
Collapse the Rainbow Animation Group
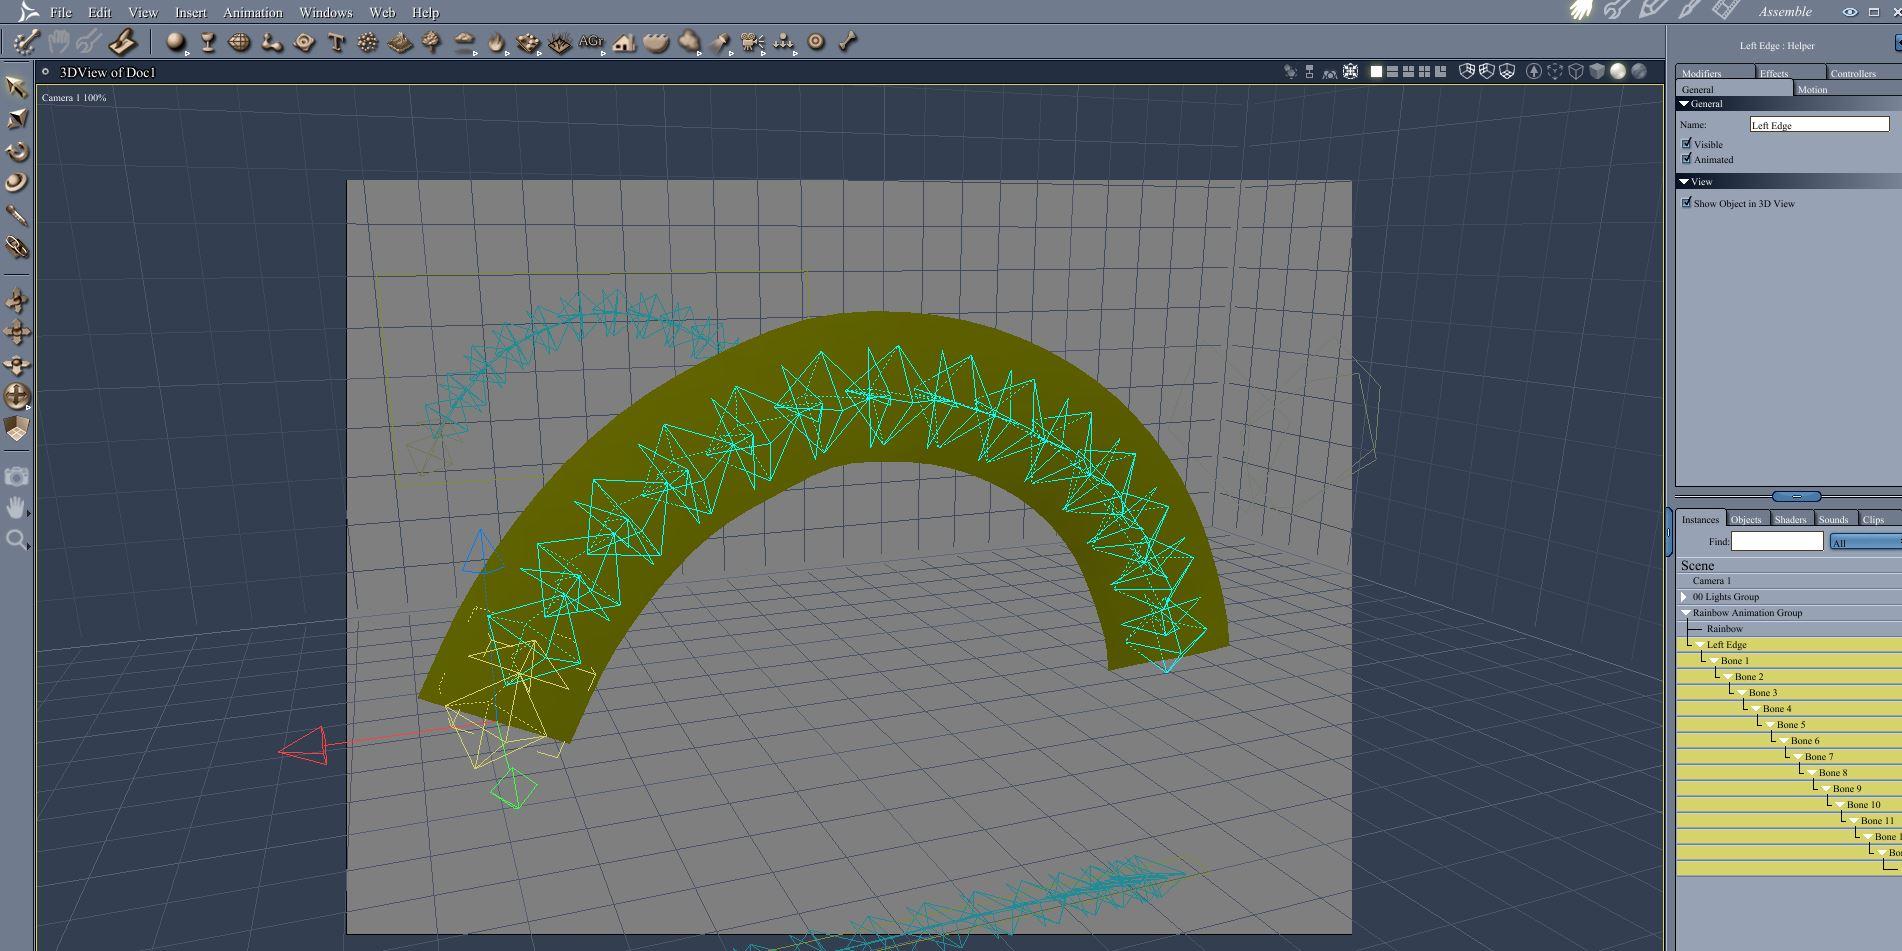click(1685, 613)
